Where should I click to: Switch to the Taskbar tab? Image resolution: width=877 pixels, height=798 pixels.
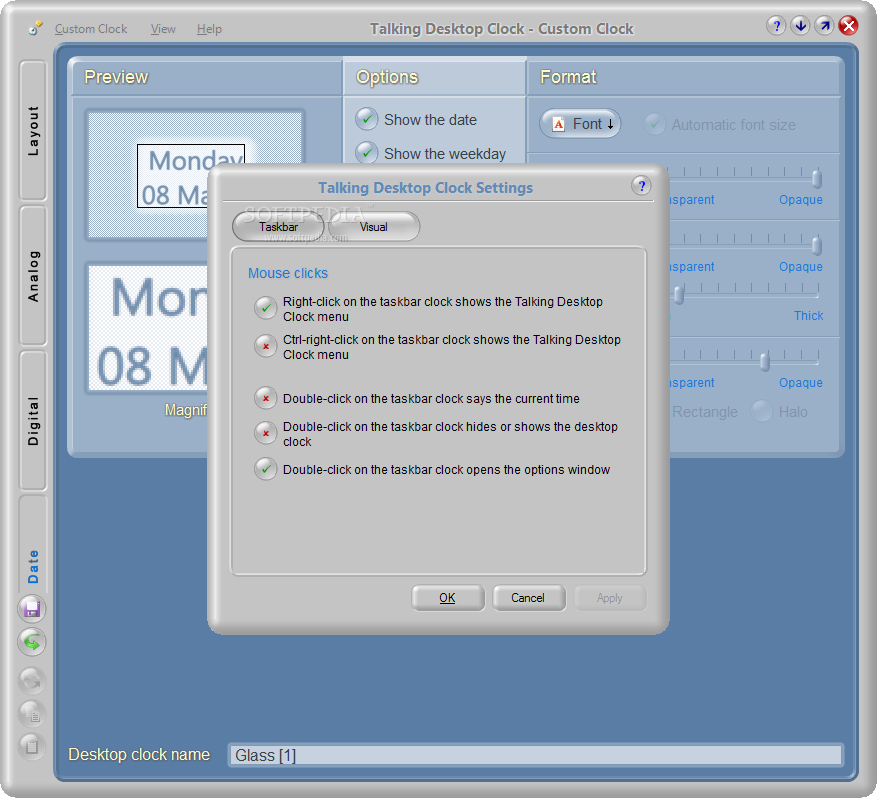[x=278, y=226]
